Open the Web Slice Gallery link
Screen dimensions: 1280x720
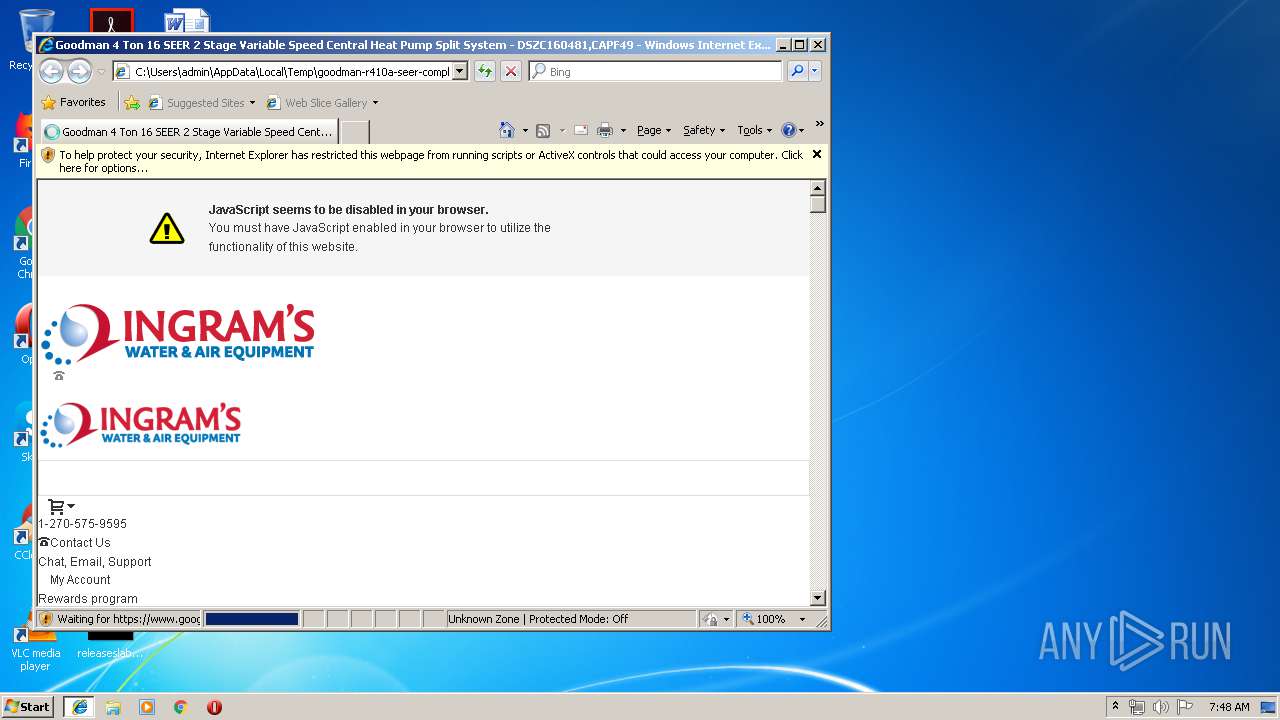tap(326, 103)
